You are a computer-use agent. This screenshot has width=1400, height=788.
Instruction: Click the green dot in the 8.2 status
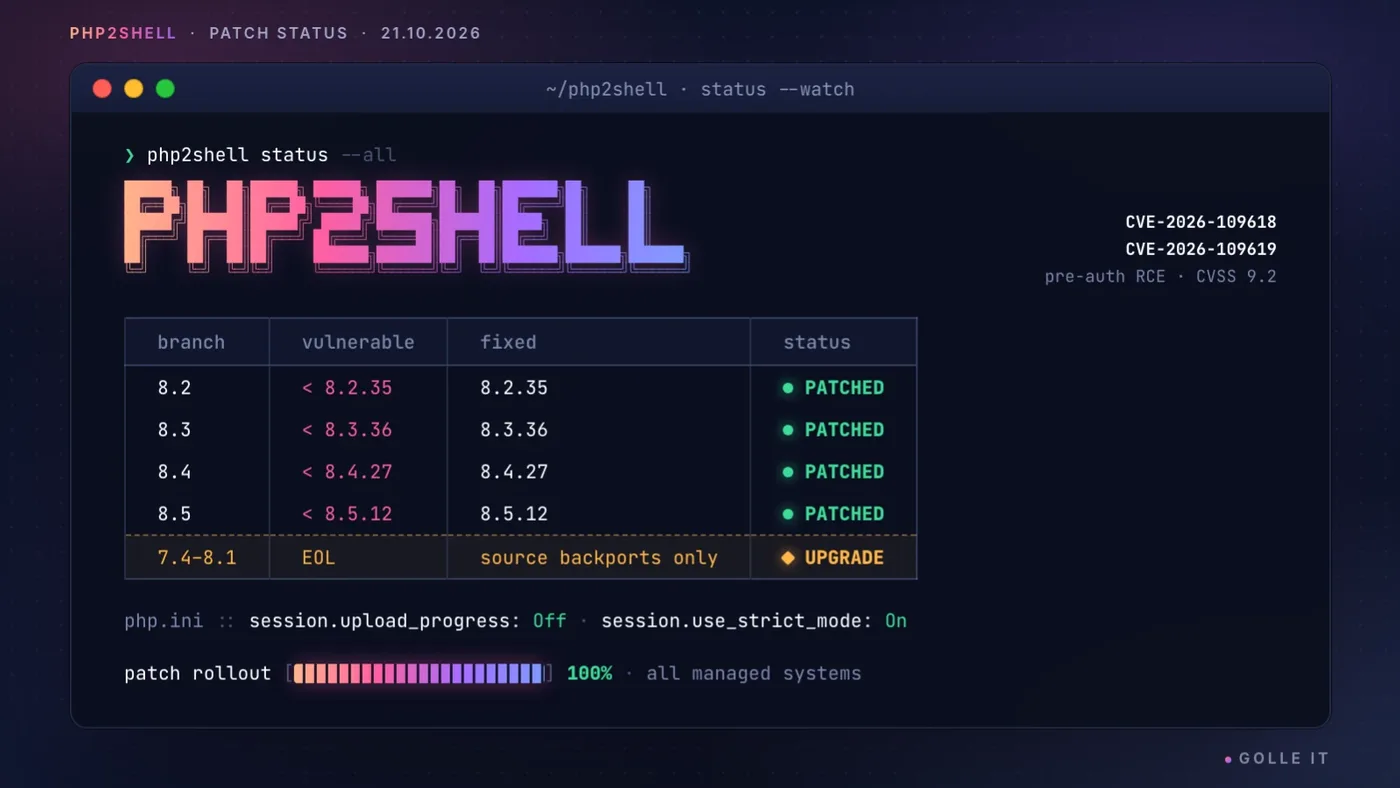point(788,388)
